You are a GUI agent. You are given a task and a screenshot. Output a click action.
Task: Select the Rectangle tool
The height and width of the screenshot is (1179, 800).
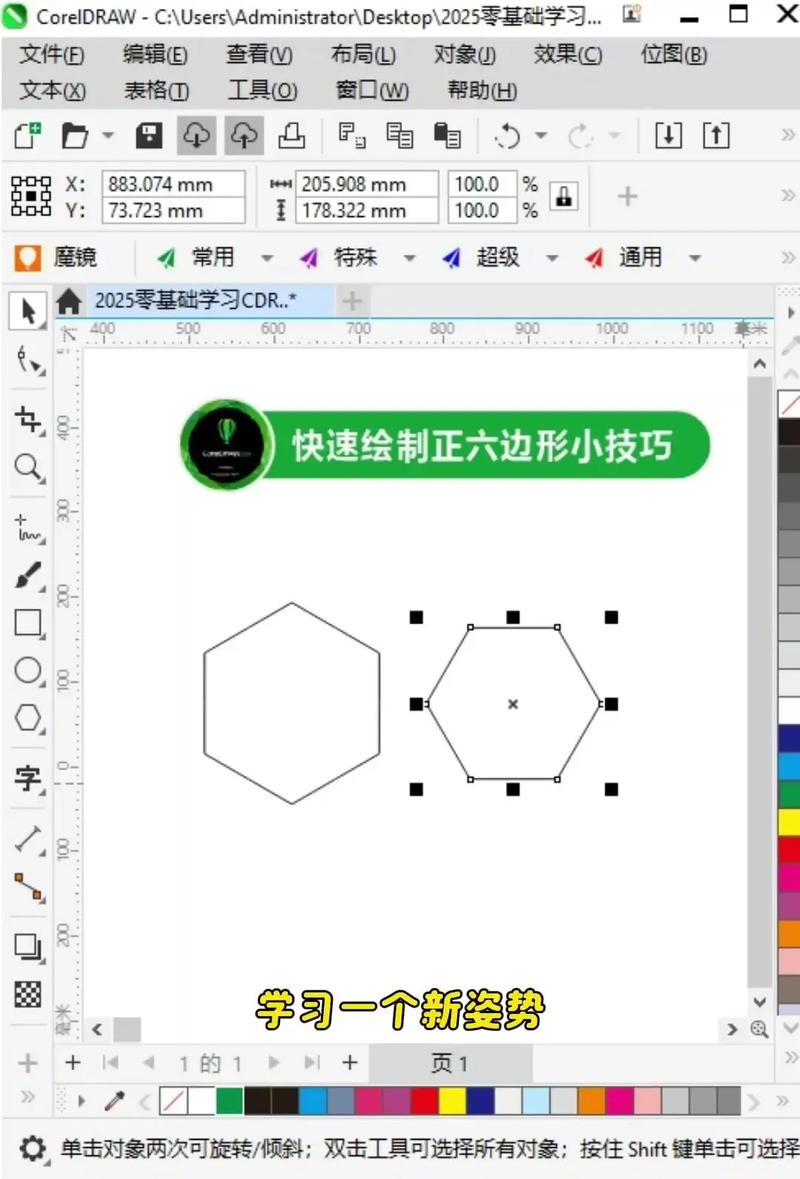[28, 623]
